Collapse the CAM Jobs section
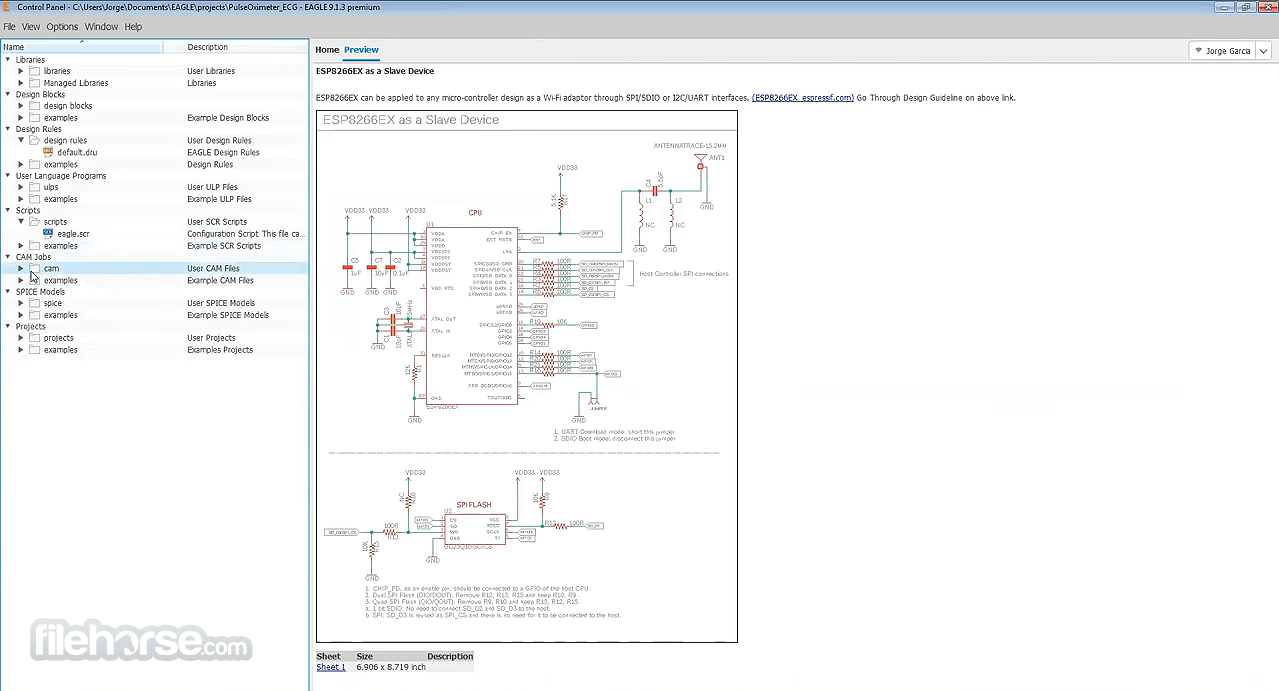Screen dimensions: 1279x691 (8, 257)
